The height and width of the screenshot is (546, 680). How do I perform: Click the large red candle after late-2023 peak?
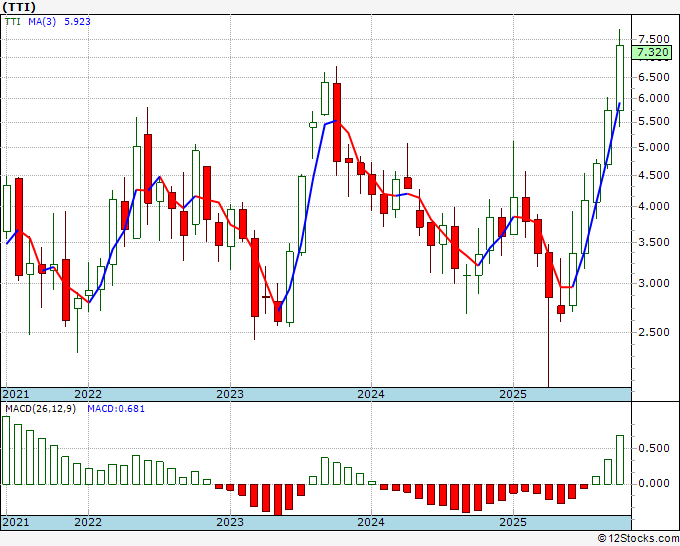tap(337, 122)
